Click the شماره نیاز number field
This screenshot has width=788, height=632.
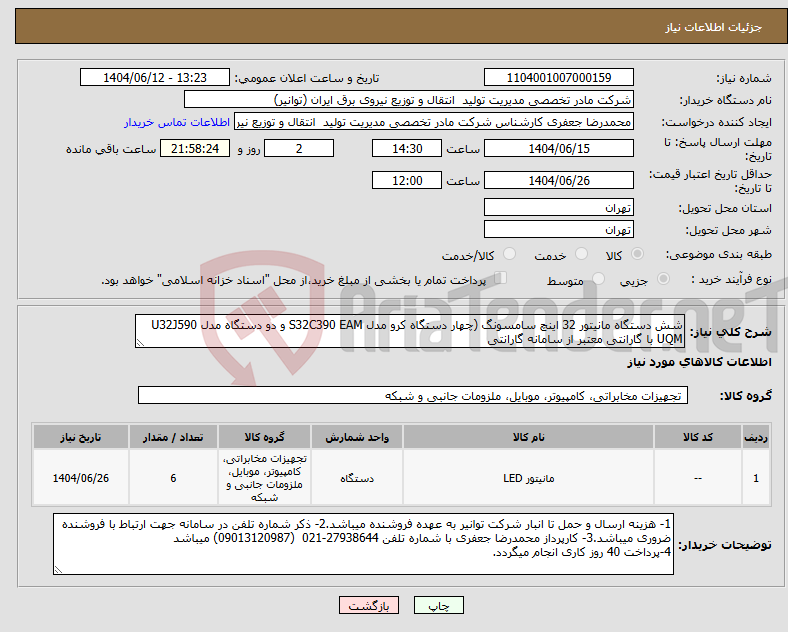558,77
